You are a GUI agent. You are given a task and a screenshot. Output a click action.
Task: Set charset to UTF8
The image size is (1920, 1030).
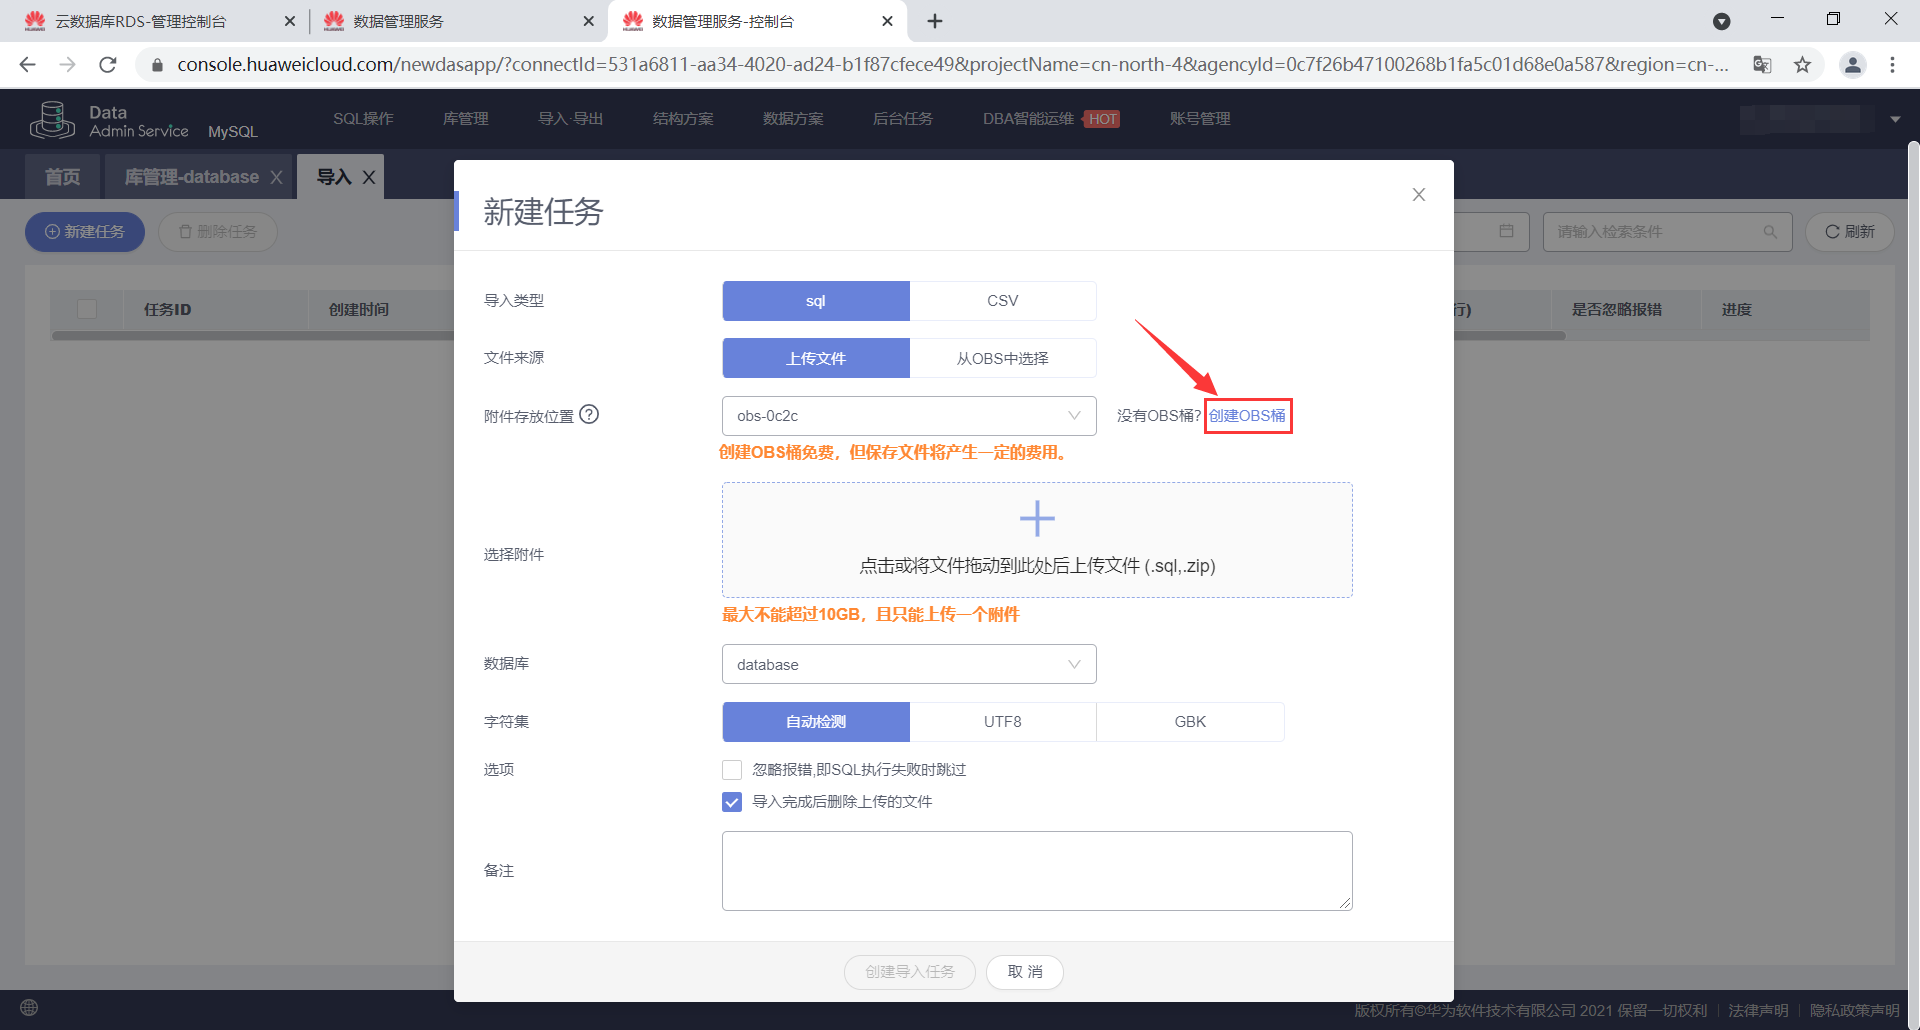1003,722
